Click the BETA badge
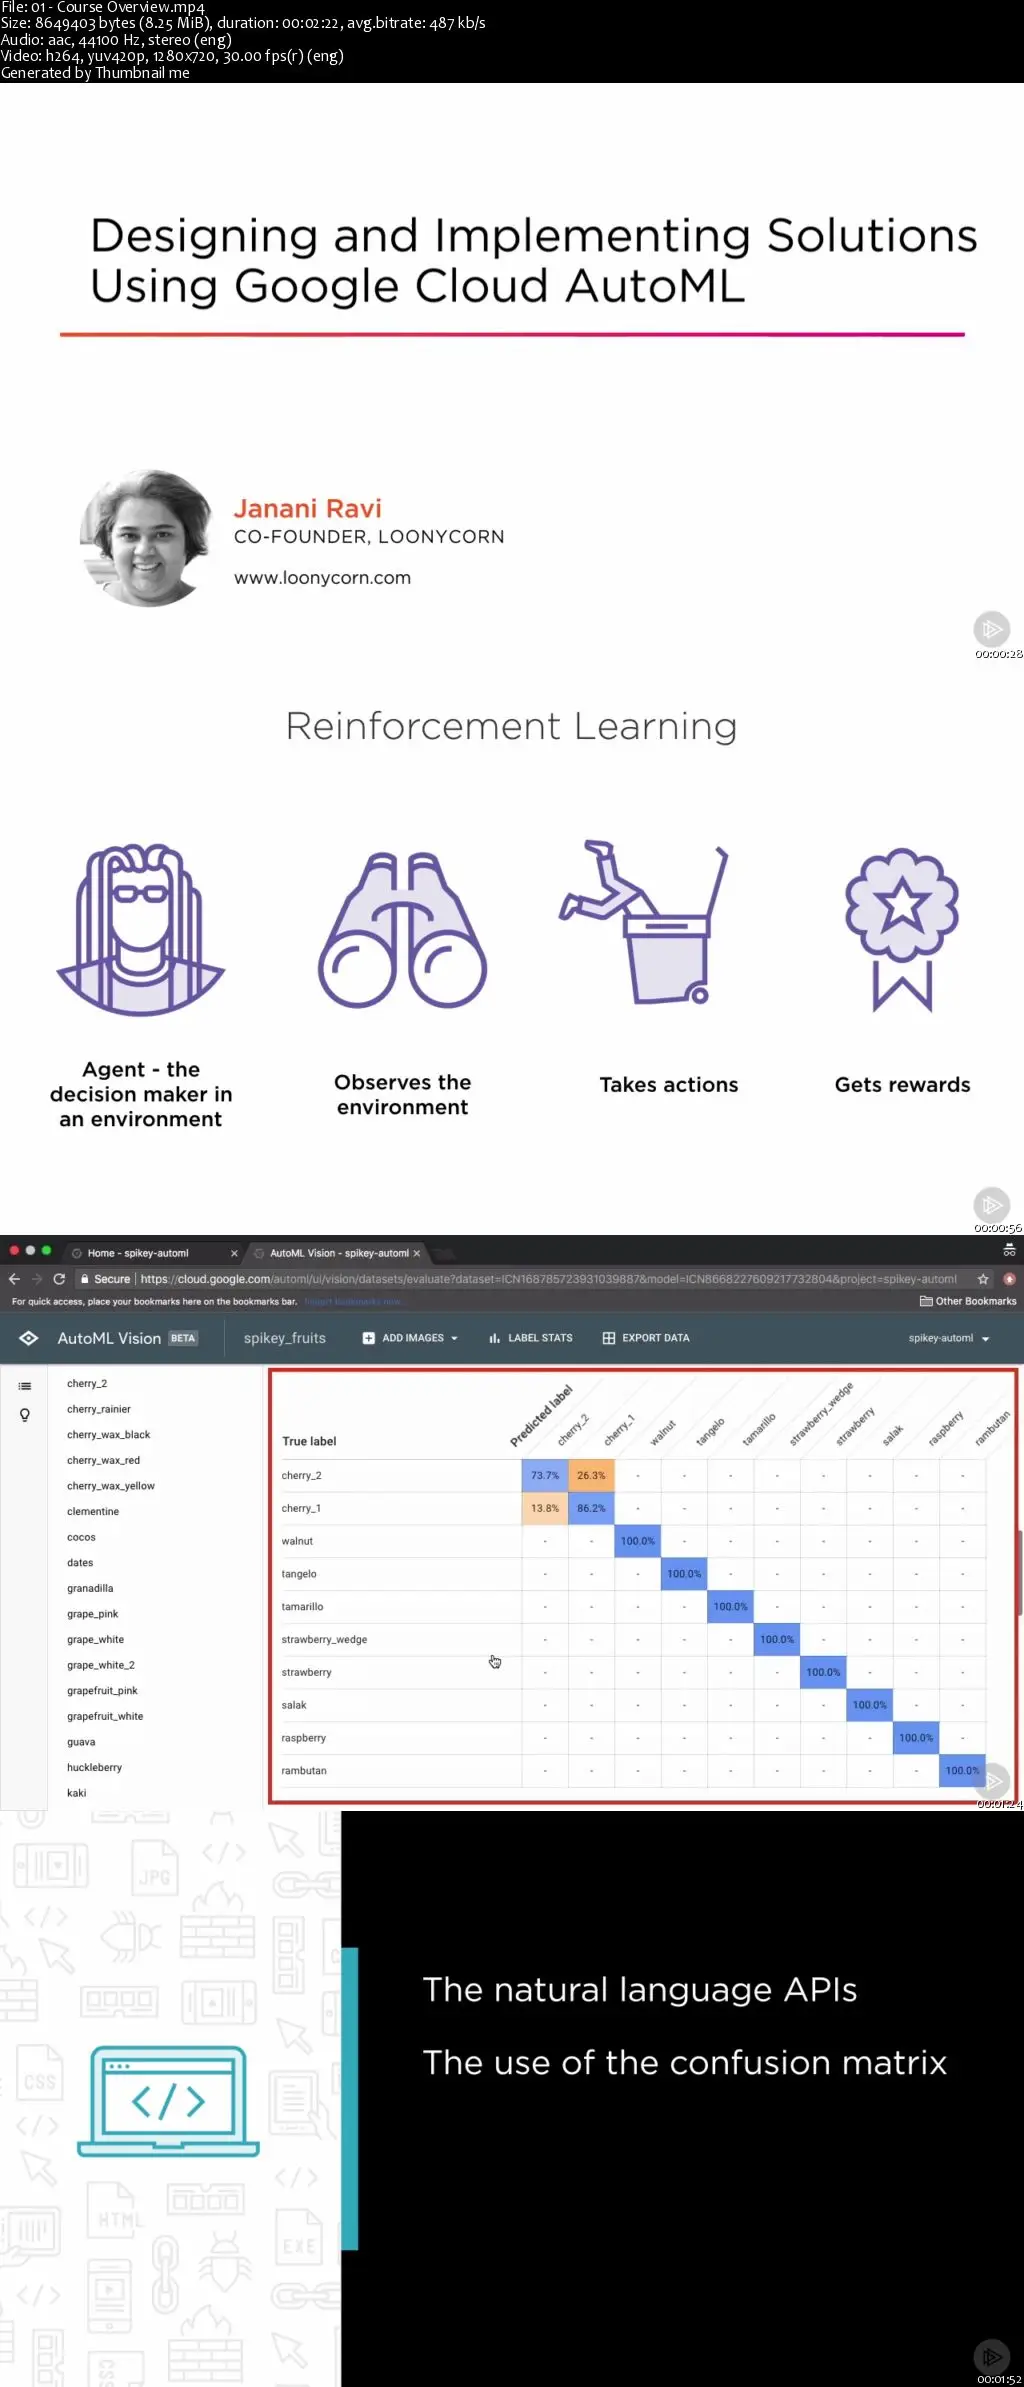 click(x=183, y=1338)
